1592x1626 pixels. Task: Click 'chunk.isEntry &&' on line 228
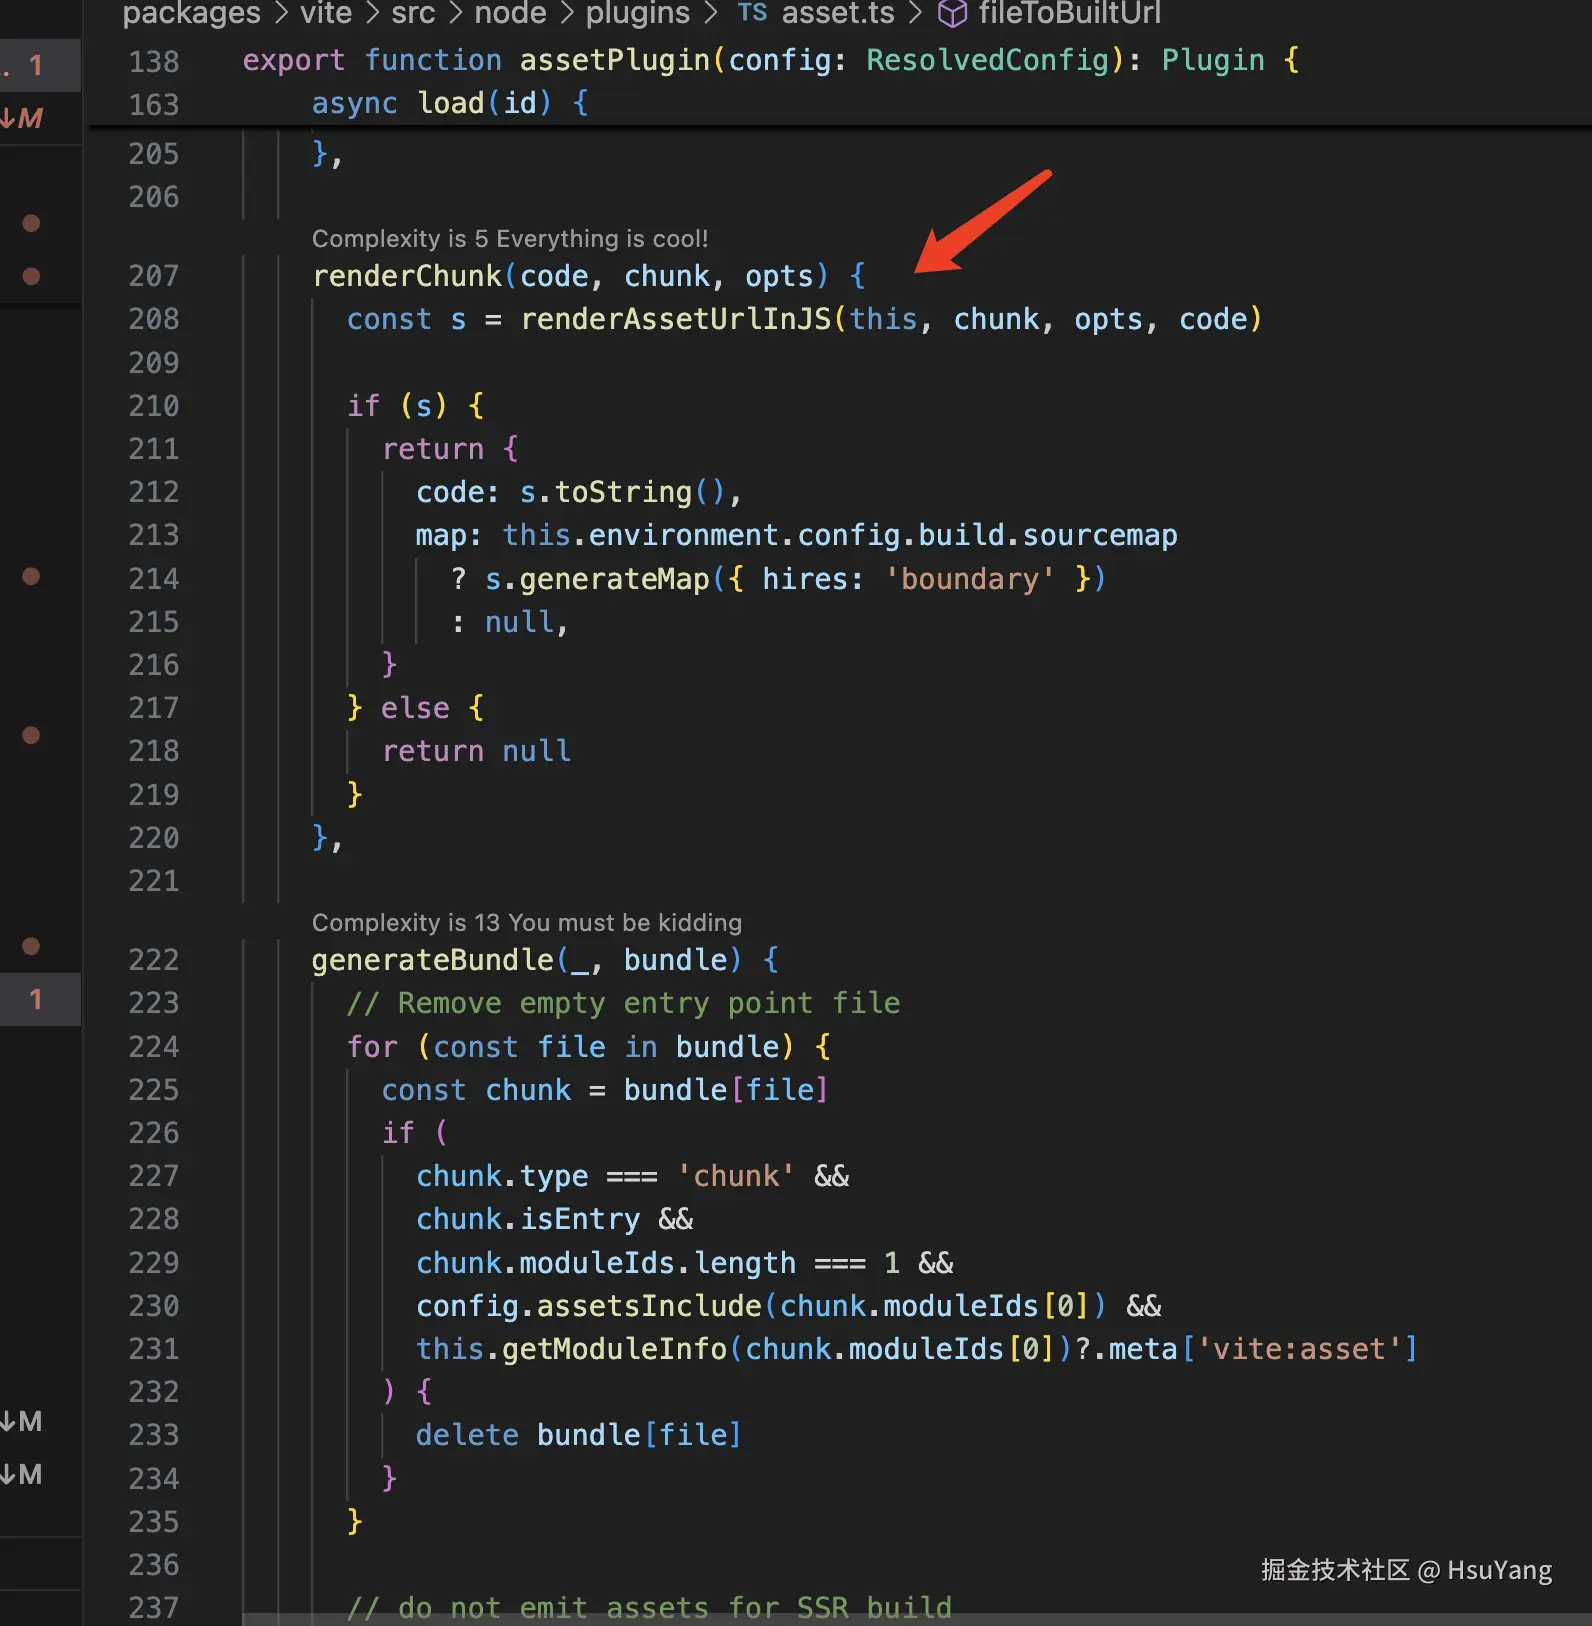[555, 1219]
